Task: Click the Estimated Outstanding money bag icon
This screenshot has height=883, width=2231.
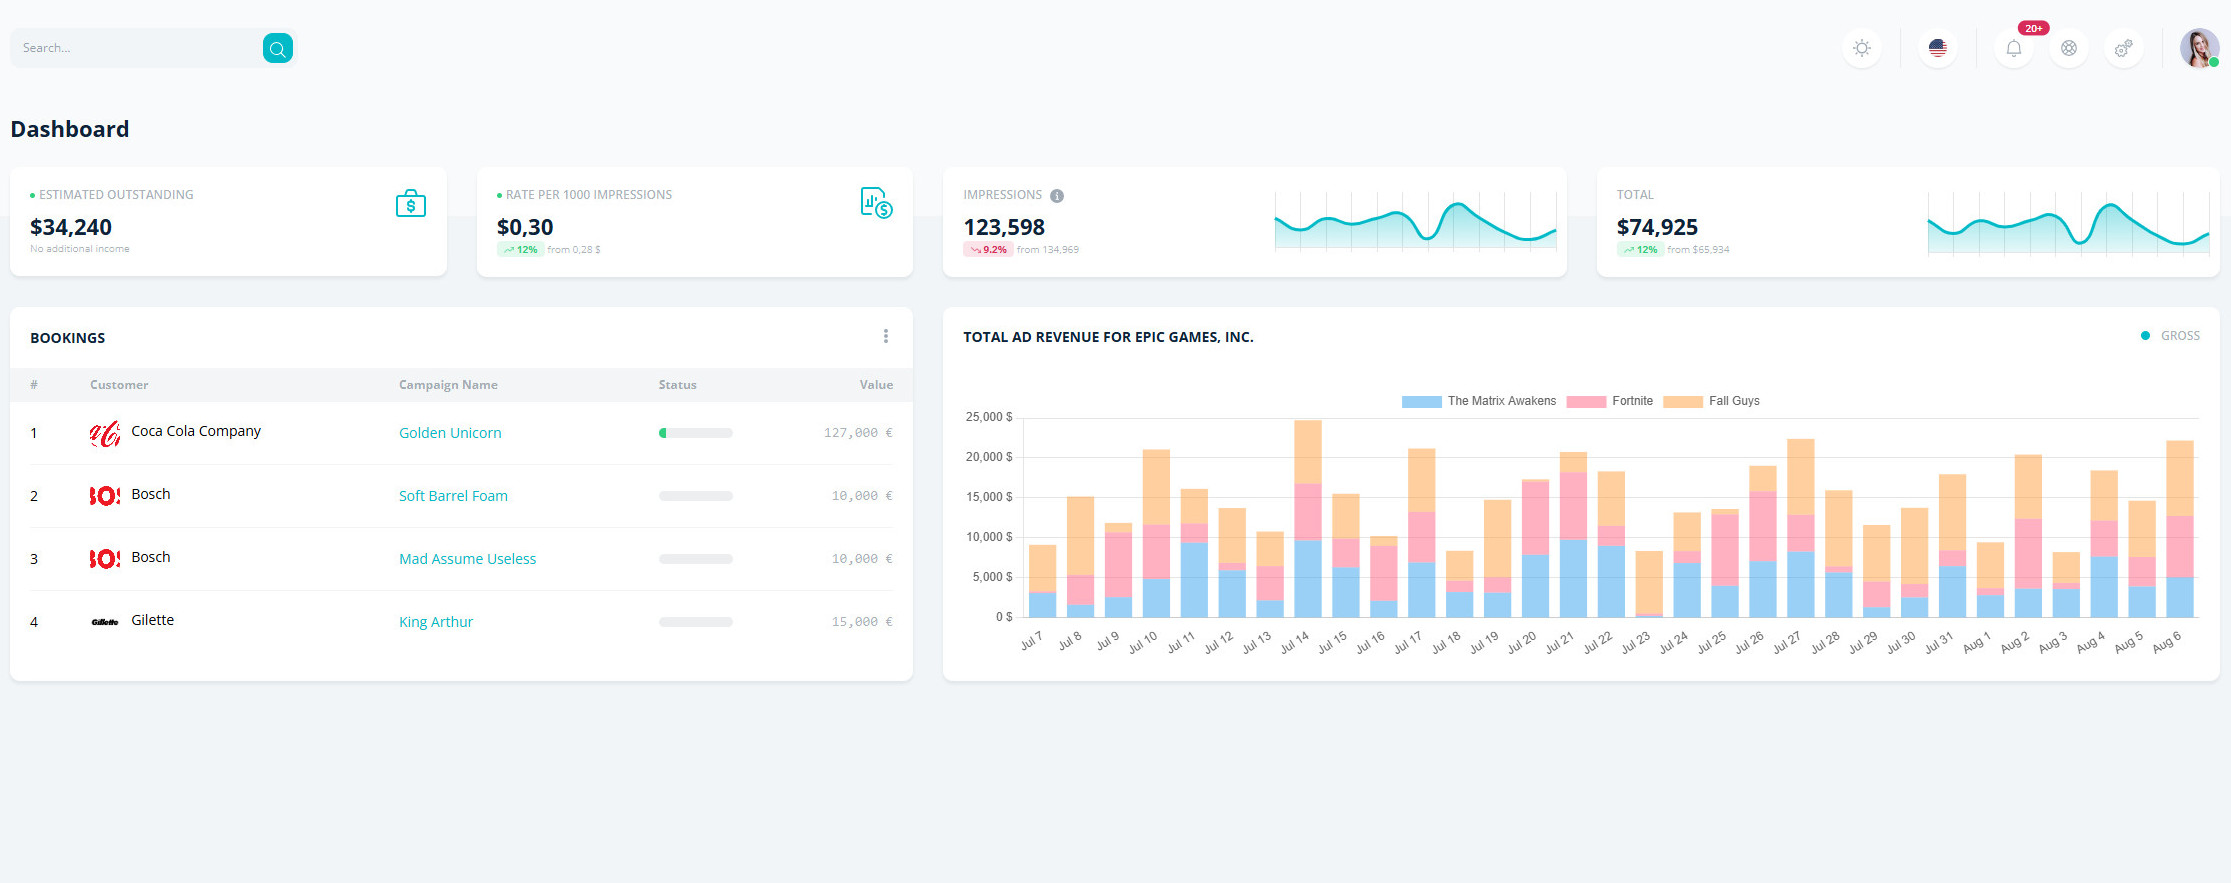Action: click(x=410, y=204)
